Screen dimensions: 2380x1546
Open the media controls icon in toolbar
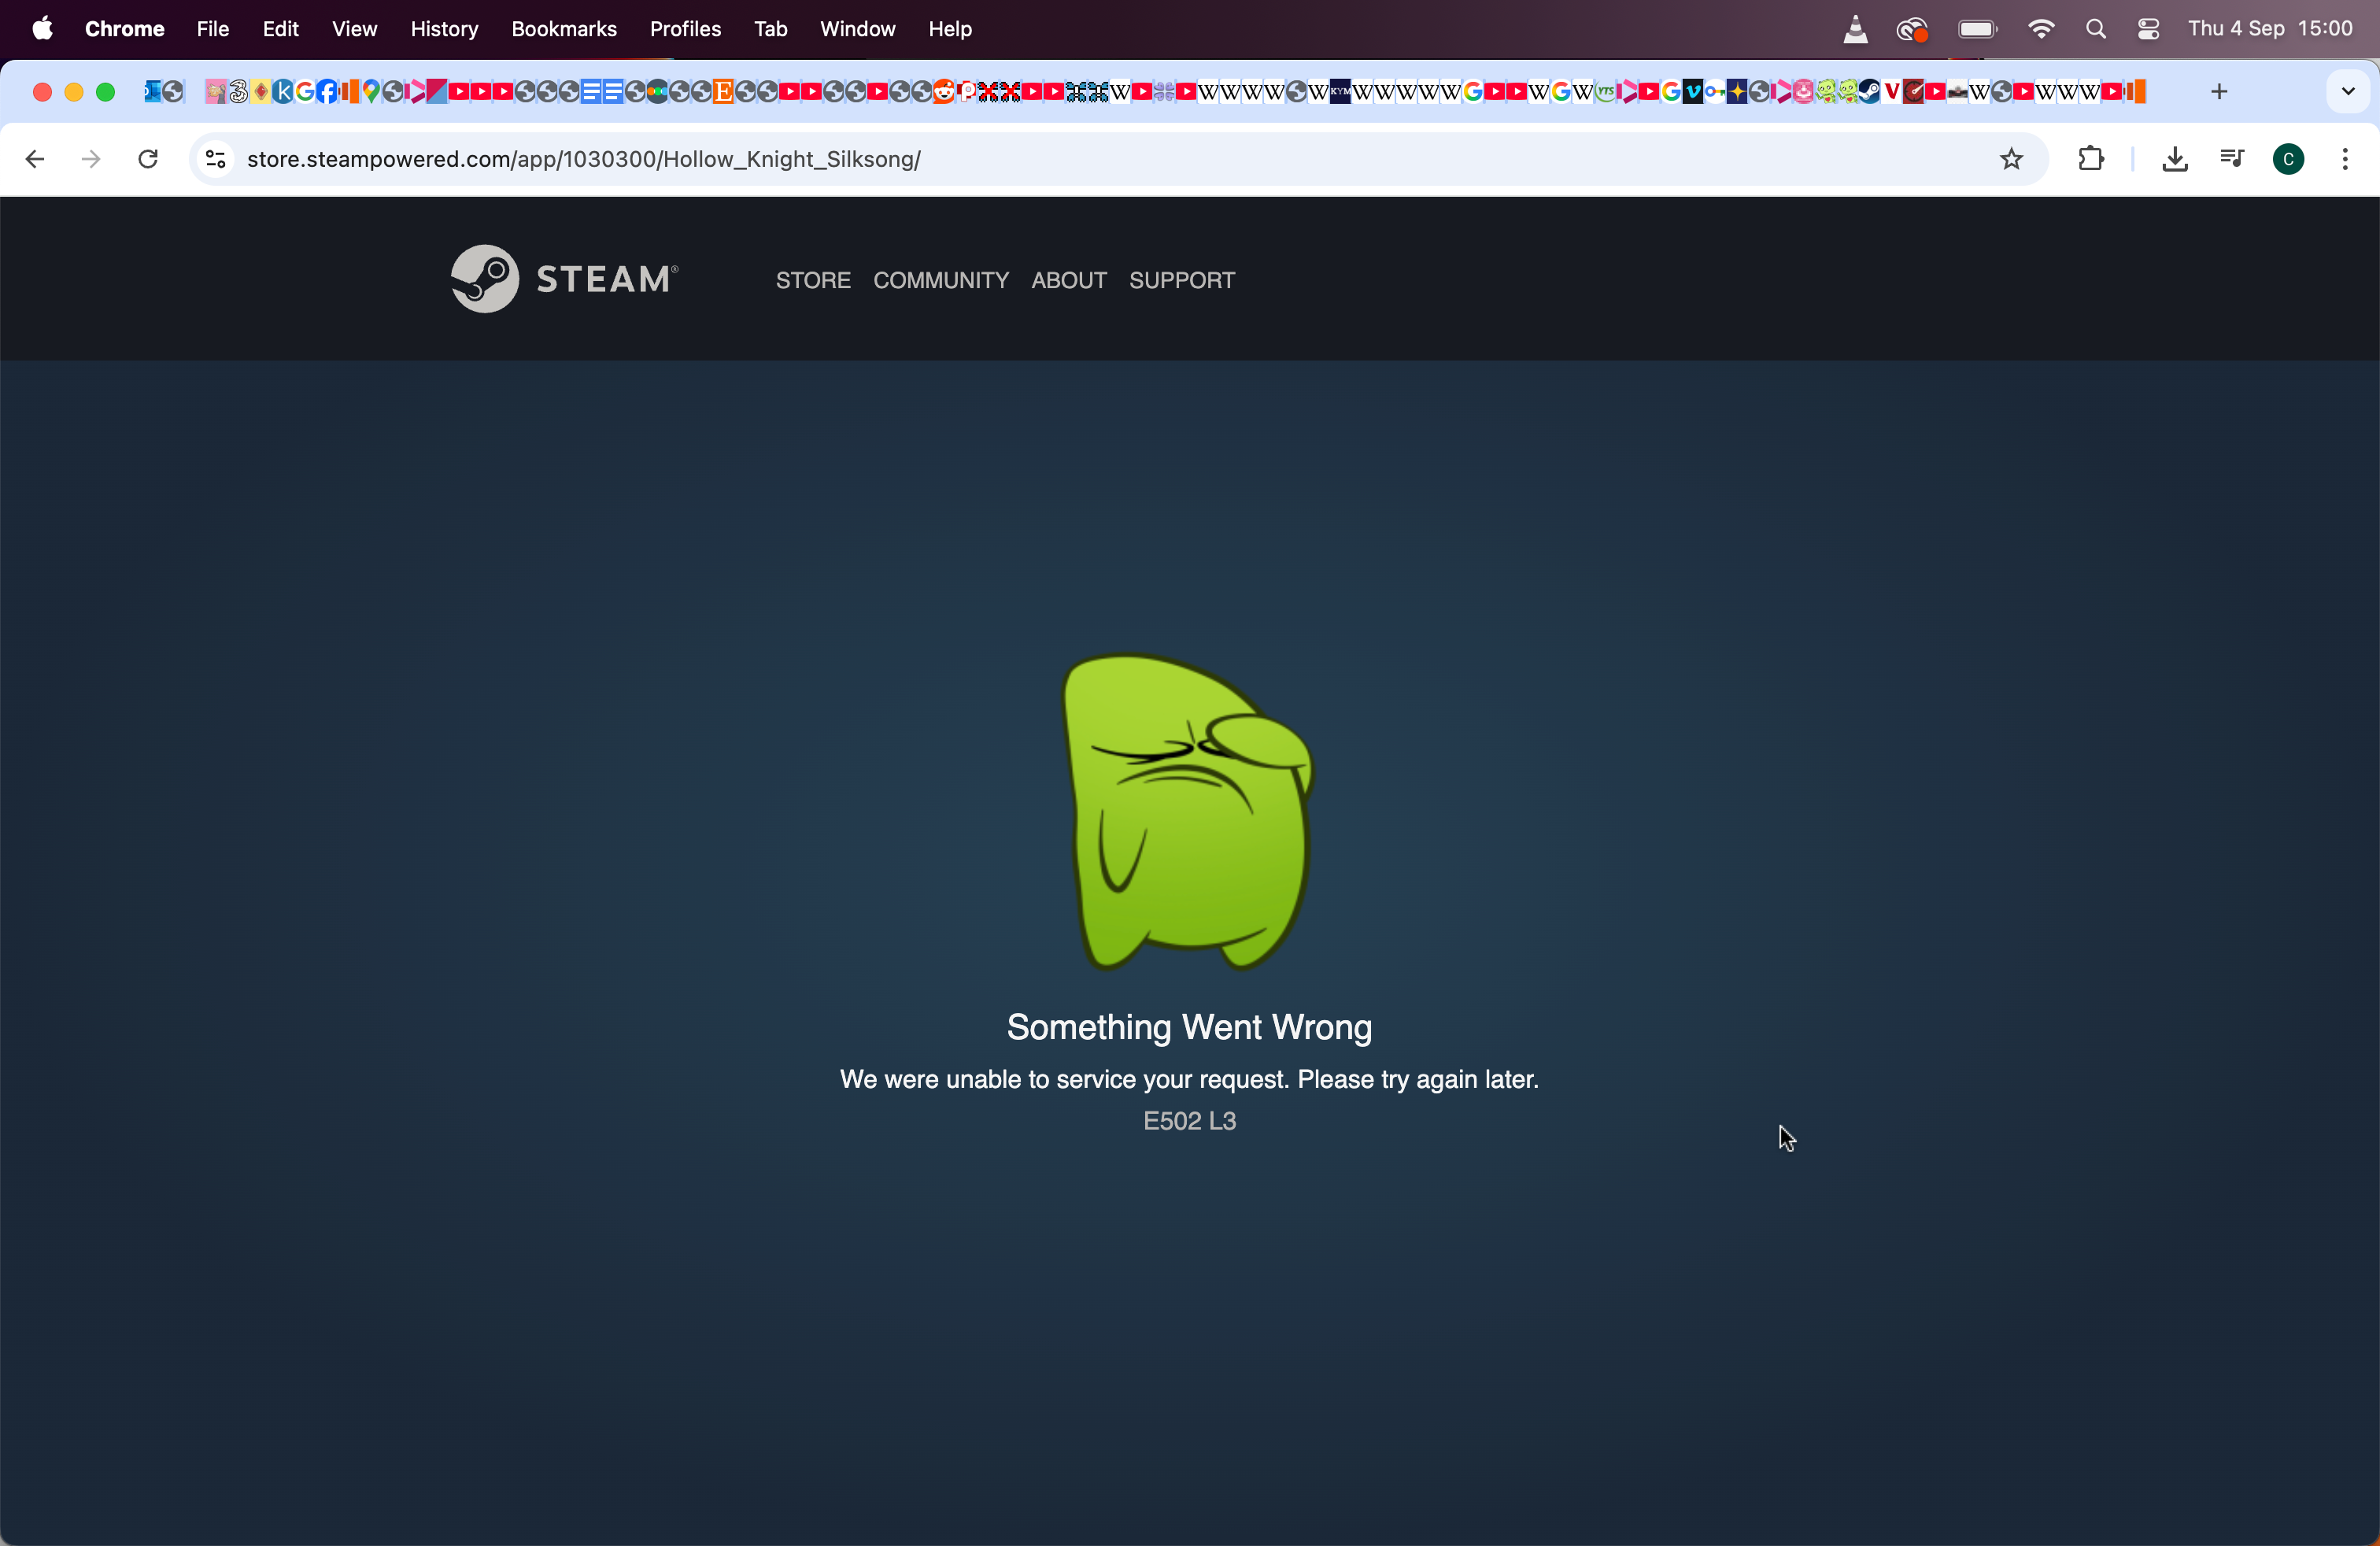tap(2231, 159)
